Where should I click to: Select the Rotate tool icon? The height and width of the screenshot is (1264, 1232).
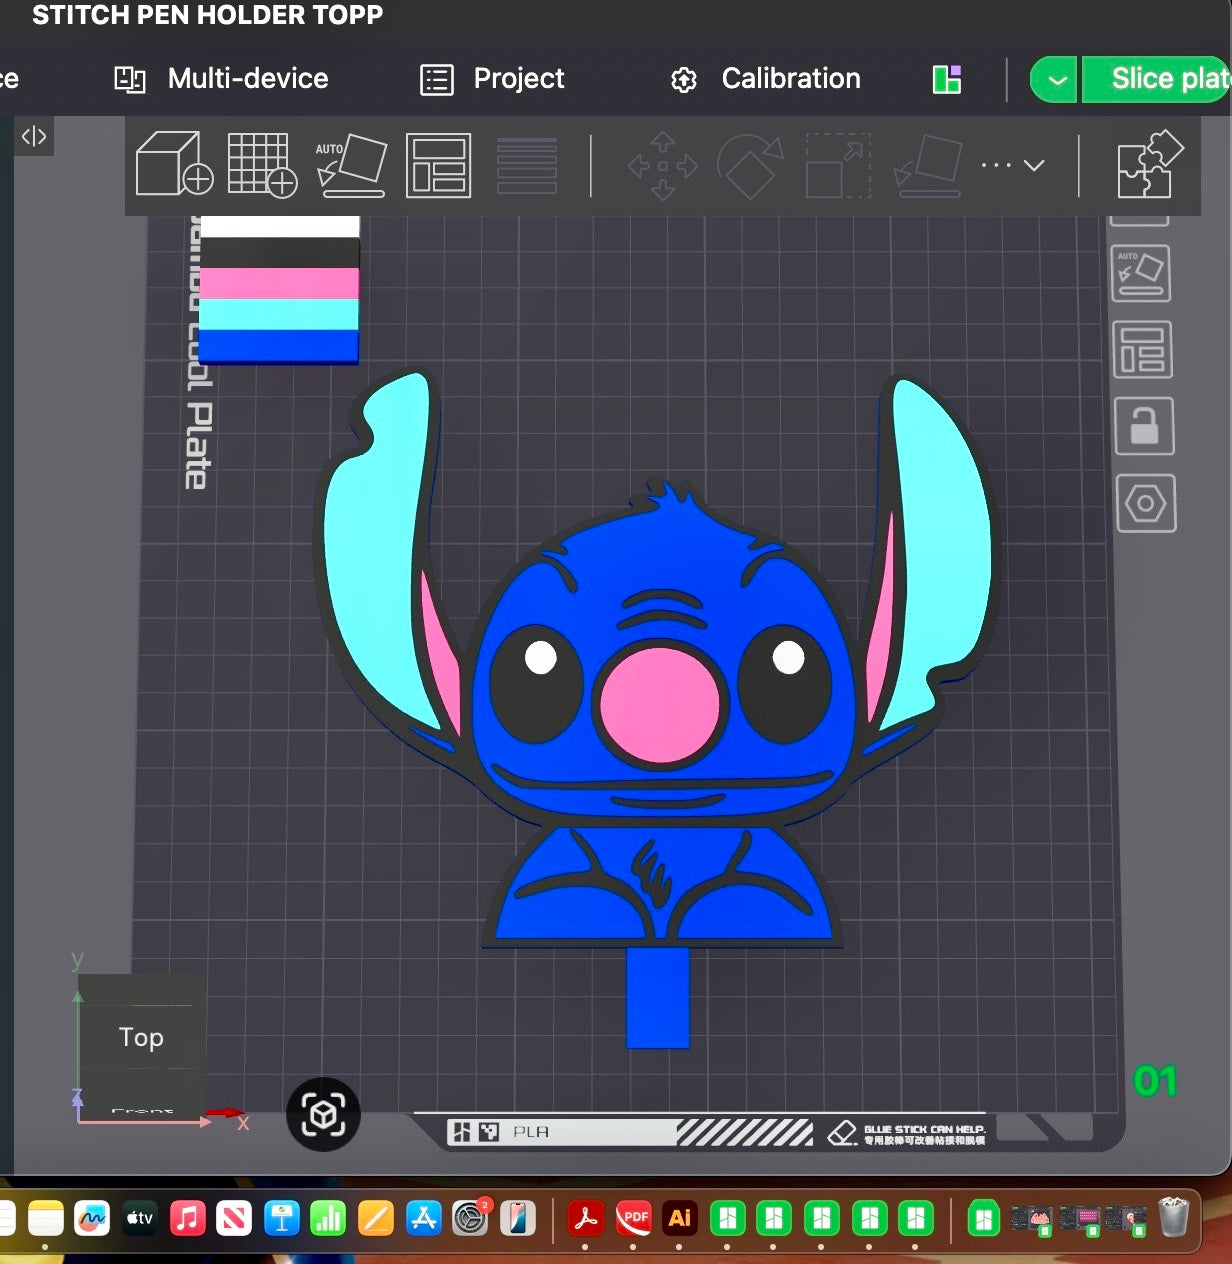point(750,165)
